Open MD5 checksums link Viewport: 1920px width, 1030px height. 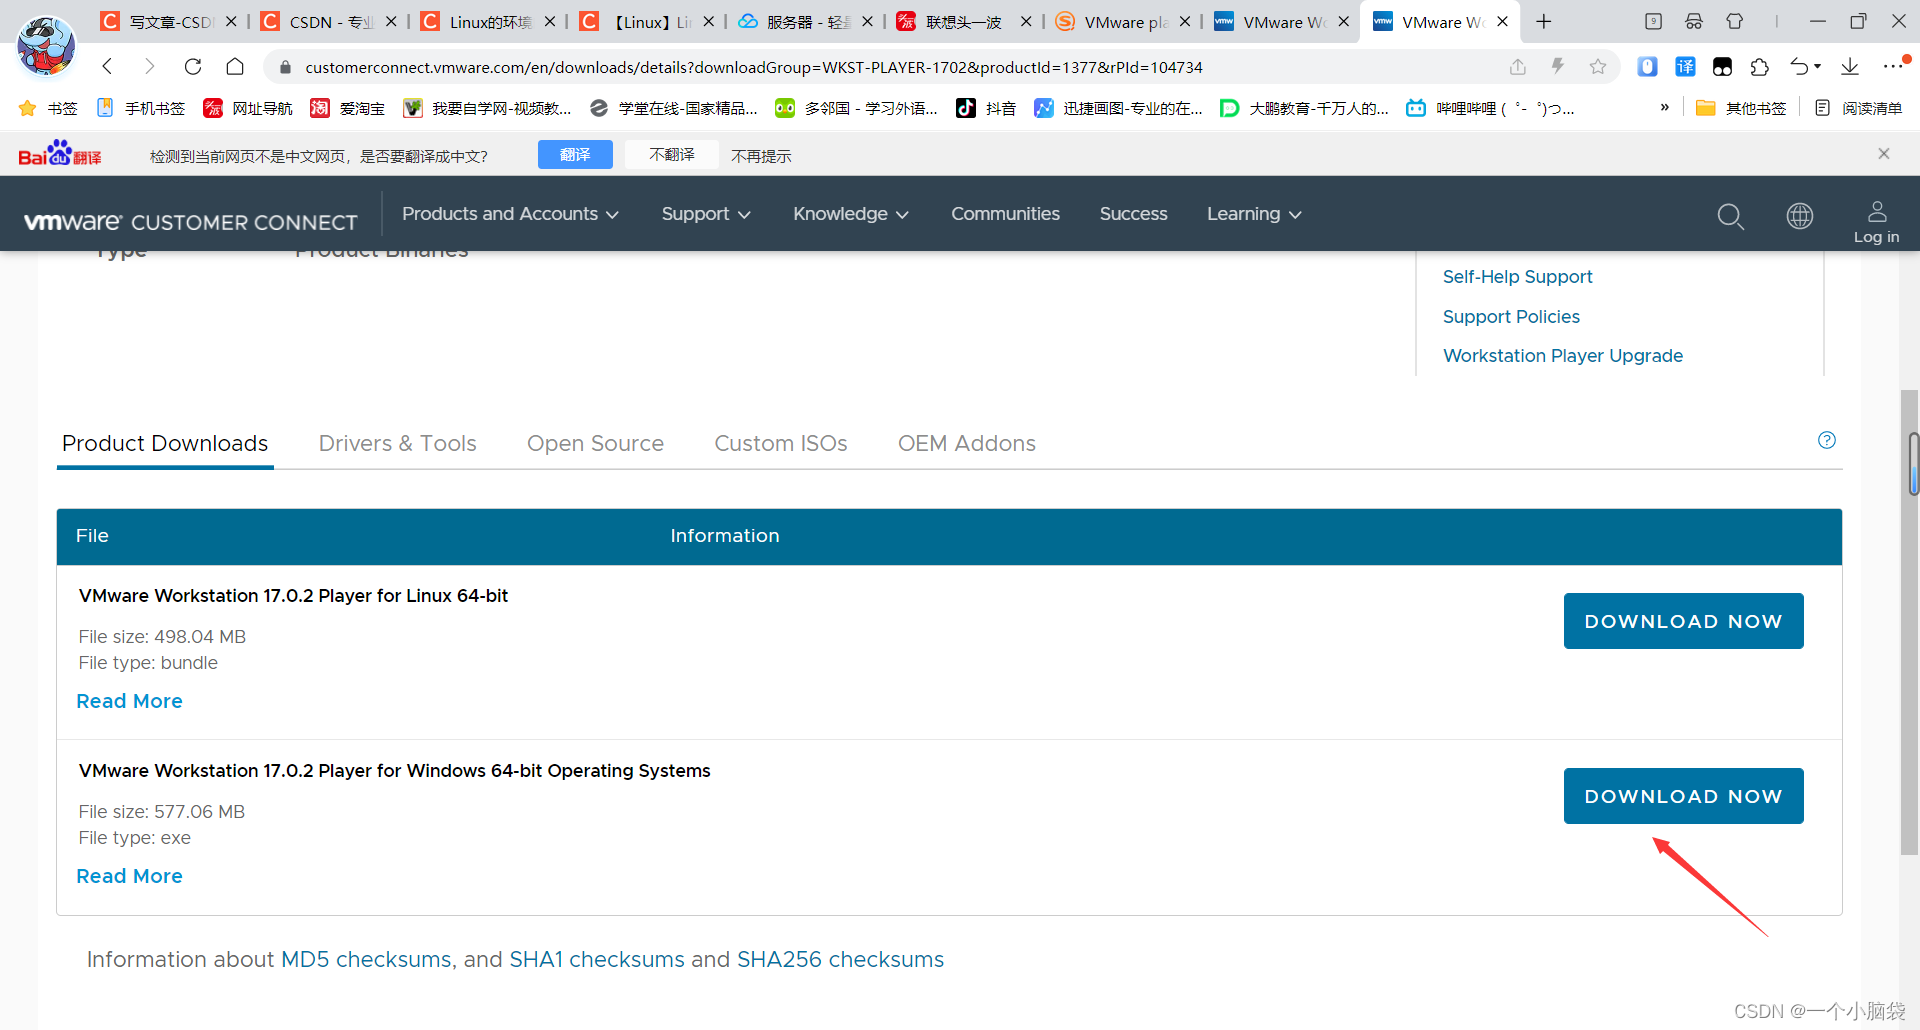366,959
